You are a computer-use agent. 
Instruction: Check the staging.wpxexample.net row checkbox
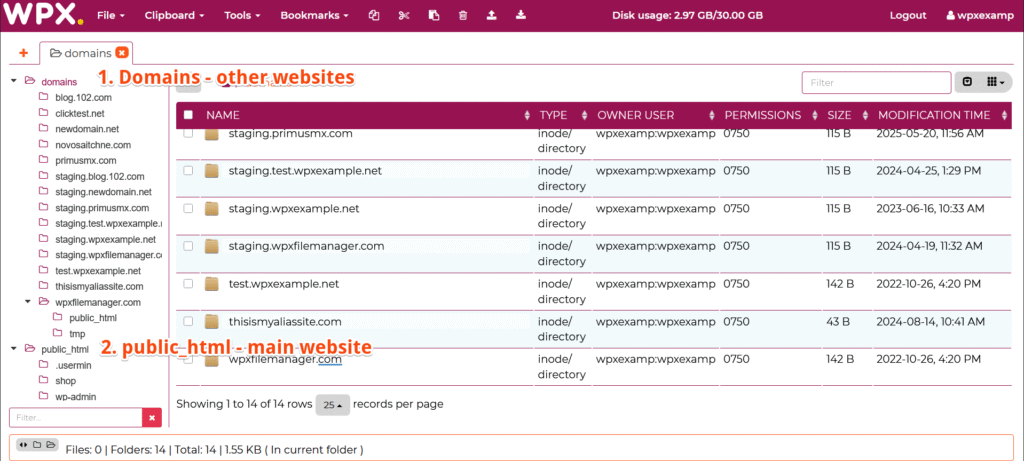[188, 208]
